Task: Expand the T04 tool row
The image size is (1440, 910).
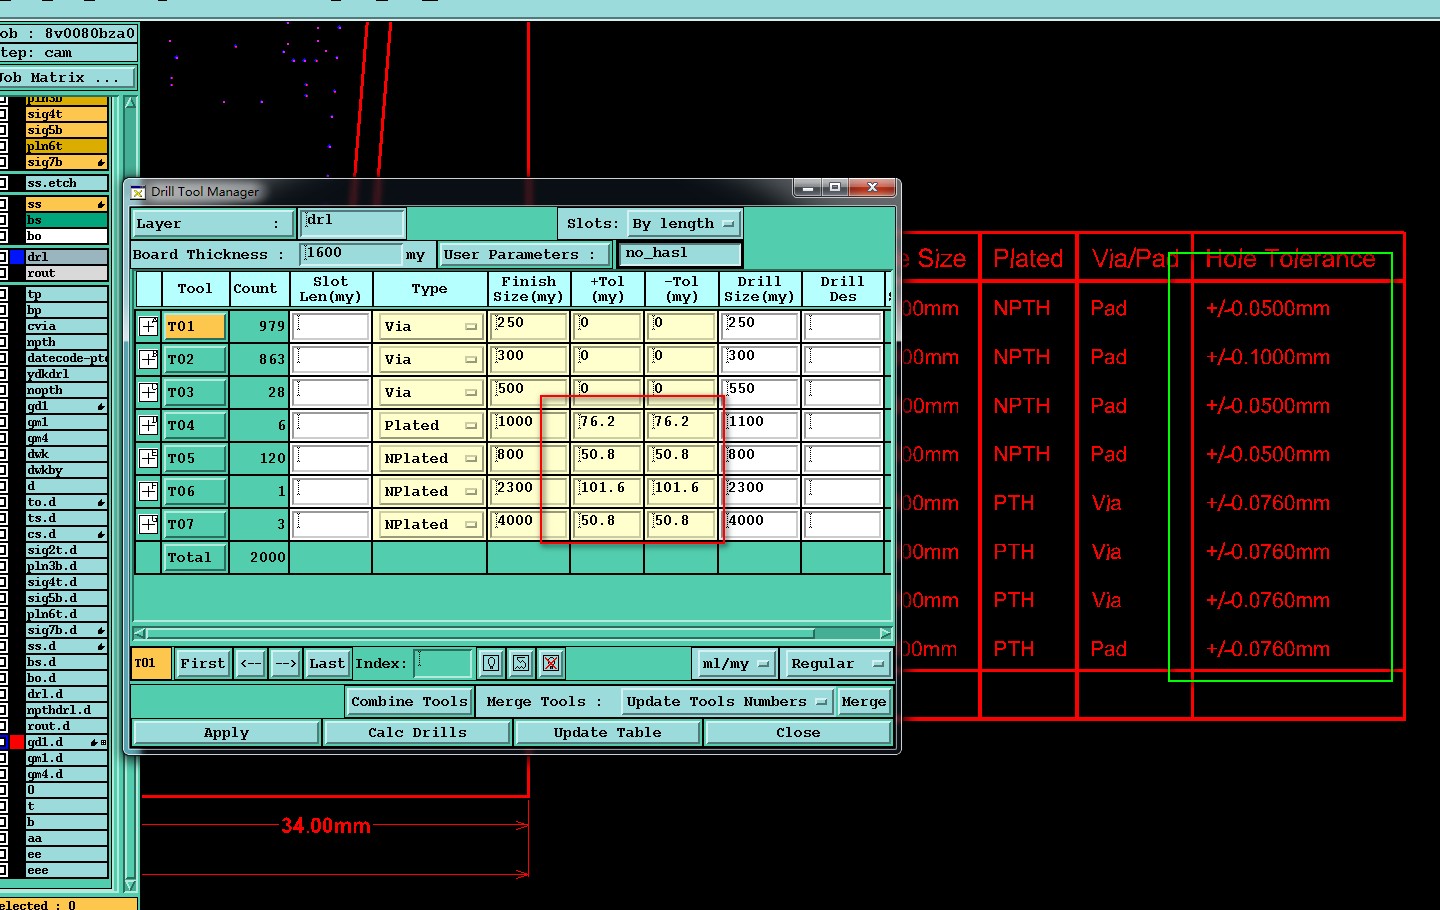Action: pyautogui.click(x=148, y=425)
